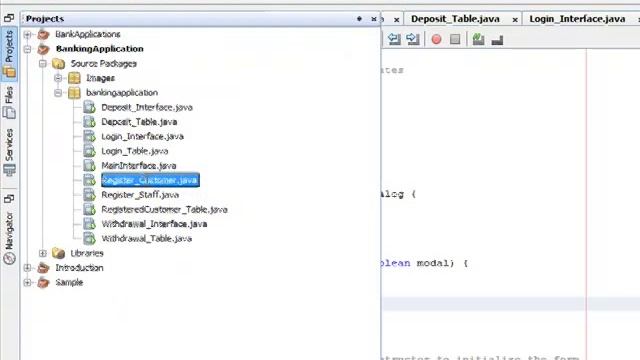640x360 pixels.
Task: Click the Login_Table.java file icon
Action: [89, 151]
